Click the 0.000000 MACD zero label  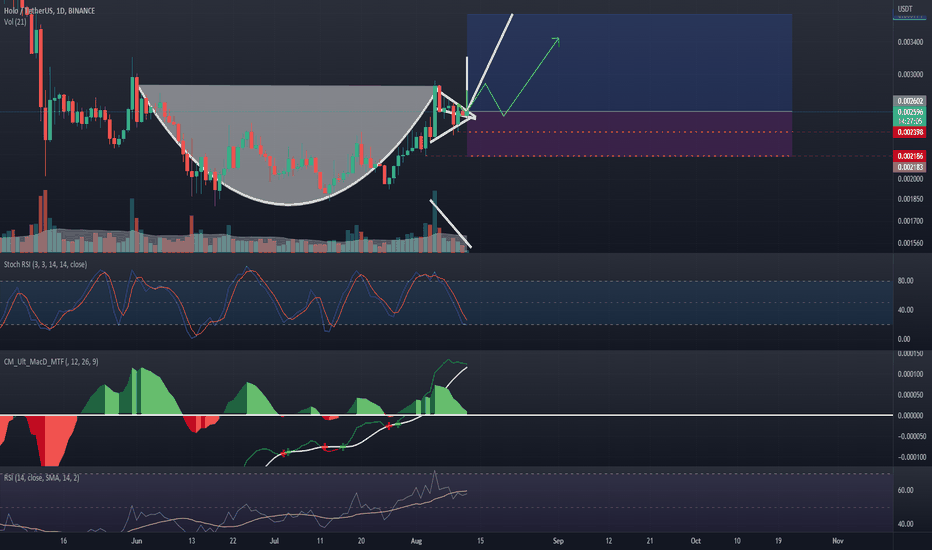click(910, 416)
